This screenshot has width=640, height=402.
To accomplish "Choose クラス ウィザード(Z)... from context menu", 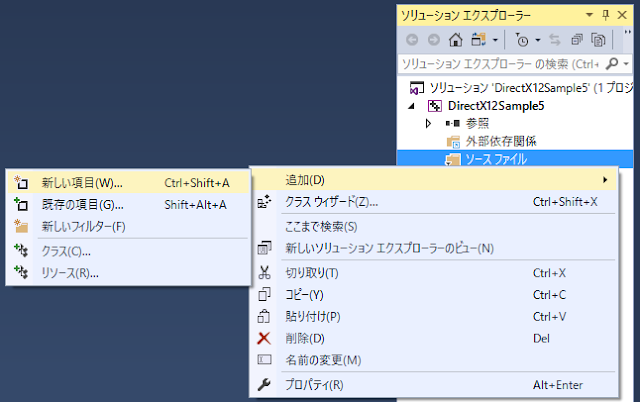I will 434,202.
